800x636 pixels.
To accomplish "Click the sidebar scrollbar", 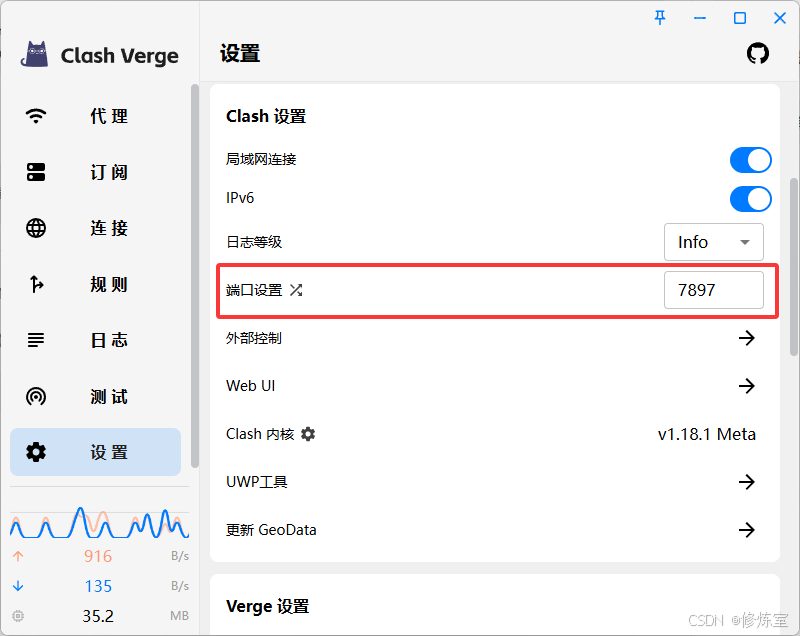I will [194, 276].
